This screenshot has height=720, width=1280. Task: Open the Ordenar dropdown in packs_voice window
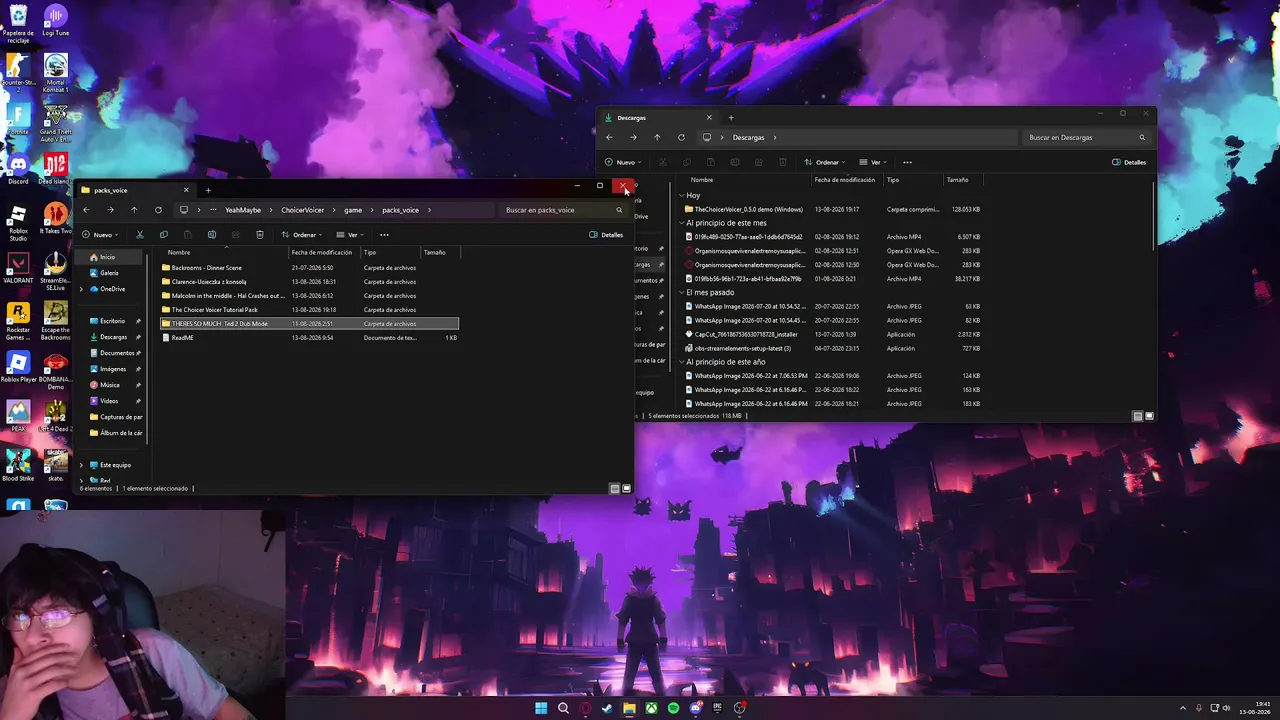(303, 235)
